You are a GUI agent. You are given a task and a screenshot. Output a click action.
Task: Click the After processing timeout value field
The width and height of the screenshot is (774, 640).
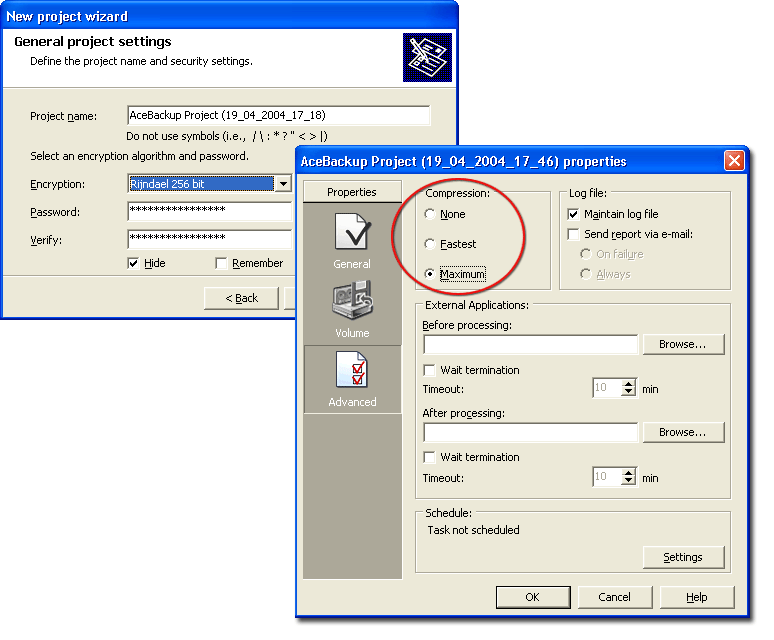click(x=607, y=477)
